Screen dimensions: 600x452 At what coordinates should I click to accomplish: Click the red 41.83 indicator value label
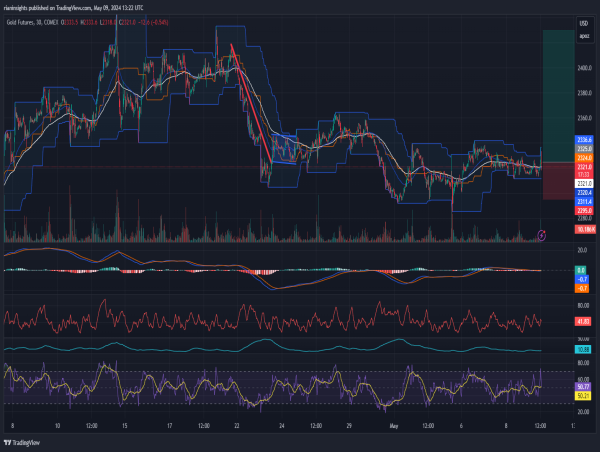[583, 321]
